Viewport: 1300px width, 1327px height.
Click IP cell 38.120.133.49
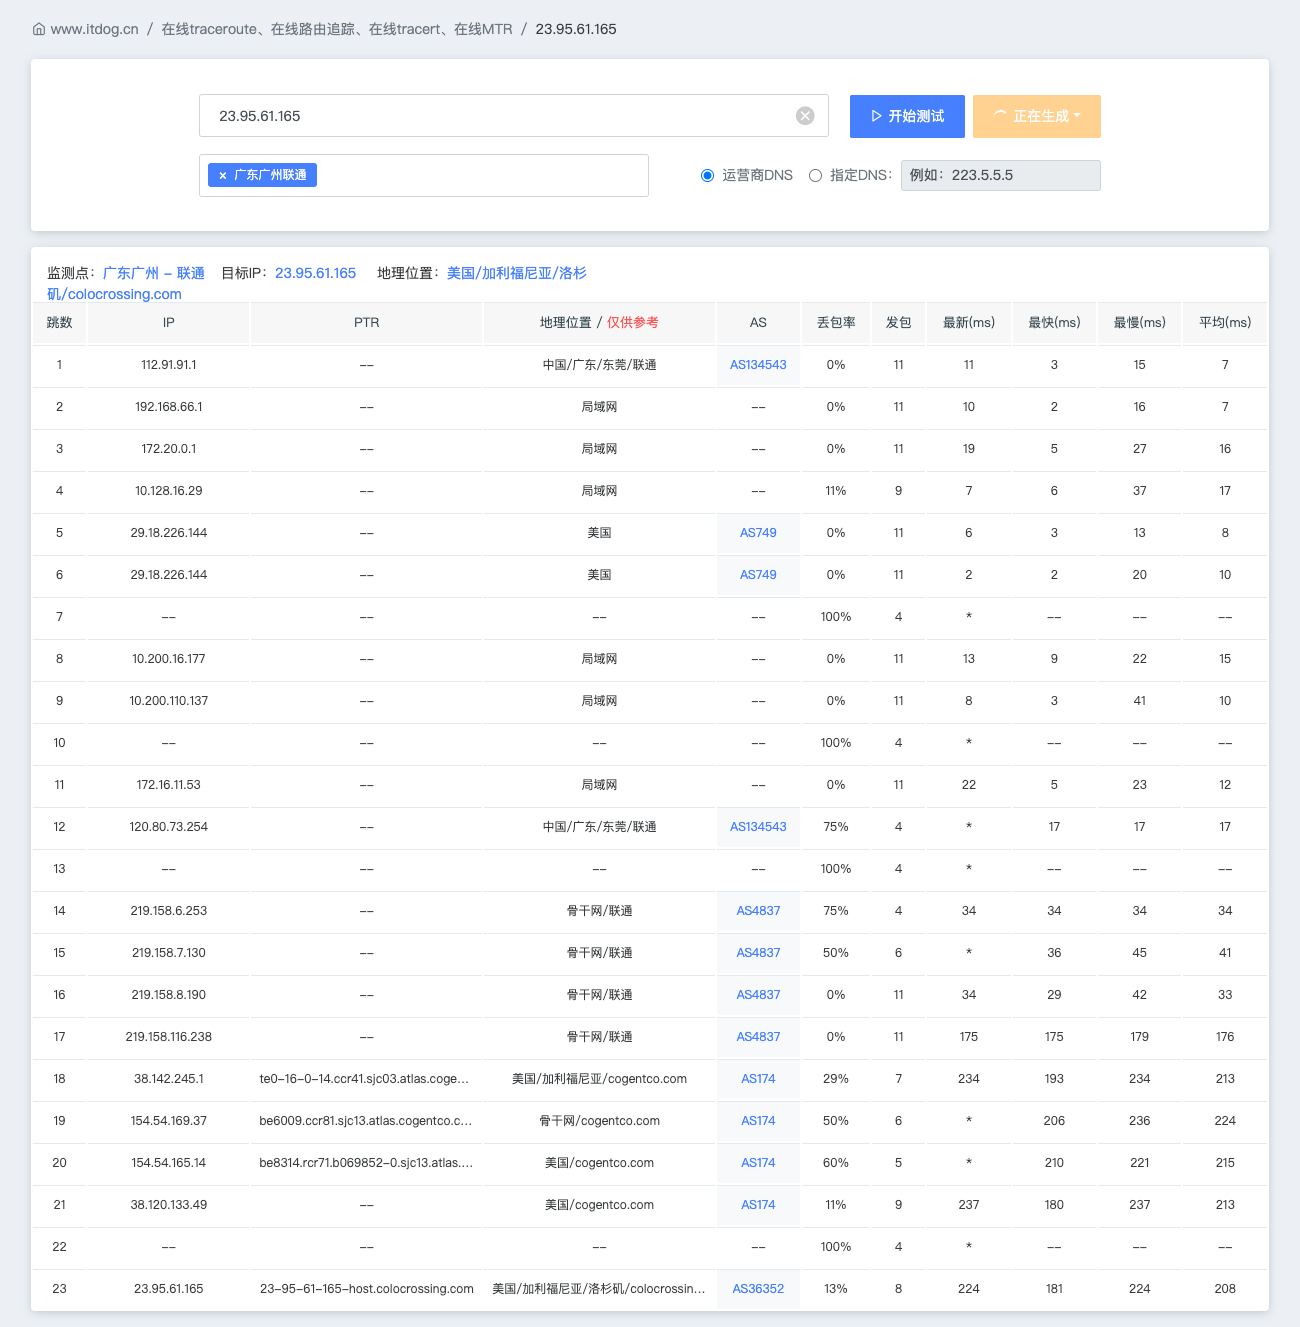coord(169,1205)
